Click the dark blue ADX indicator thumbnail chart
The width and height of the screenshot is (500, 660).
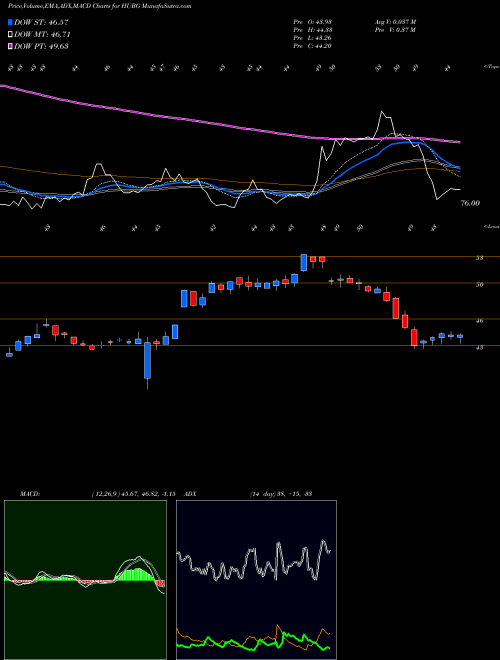coord(256,580)
